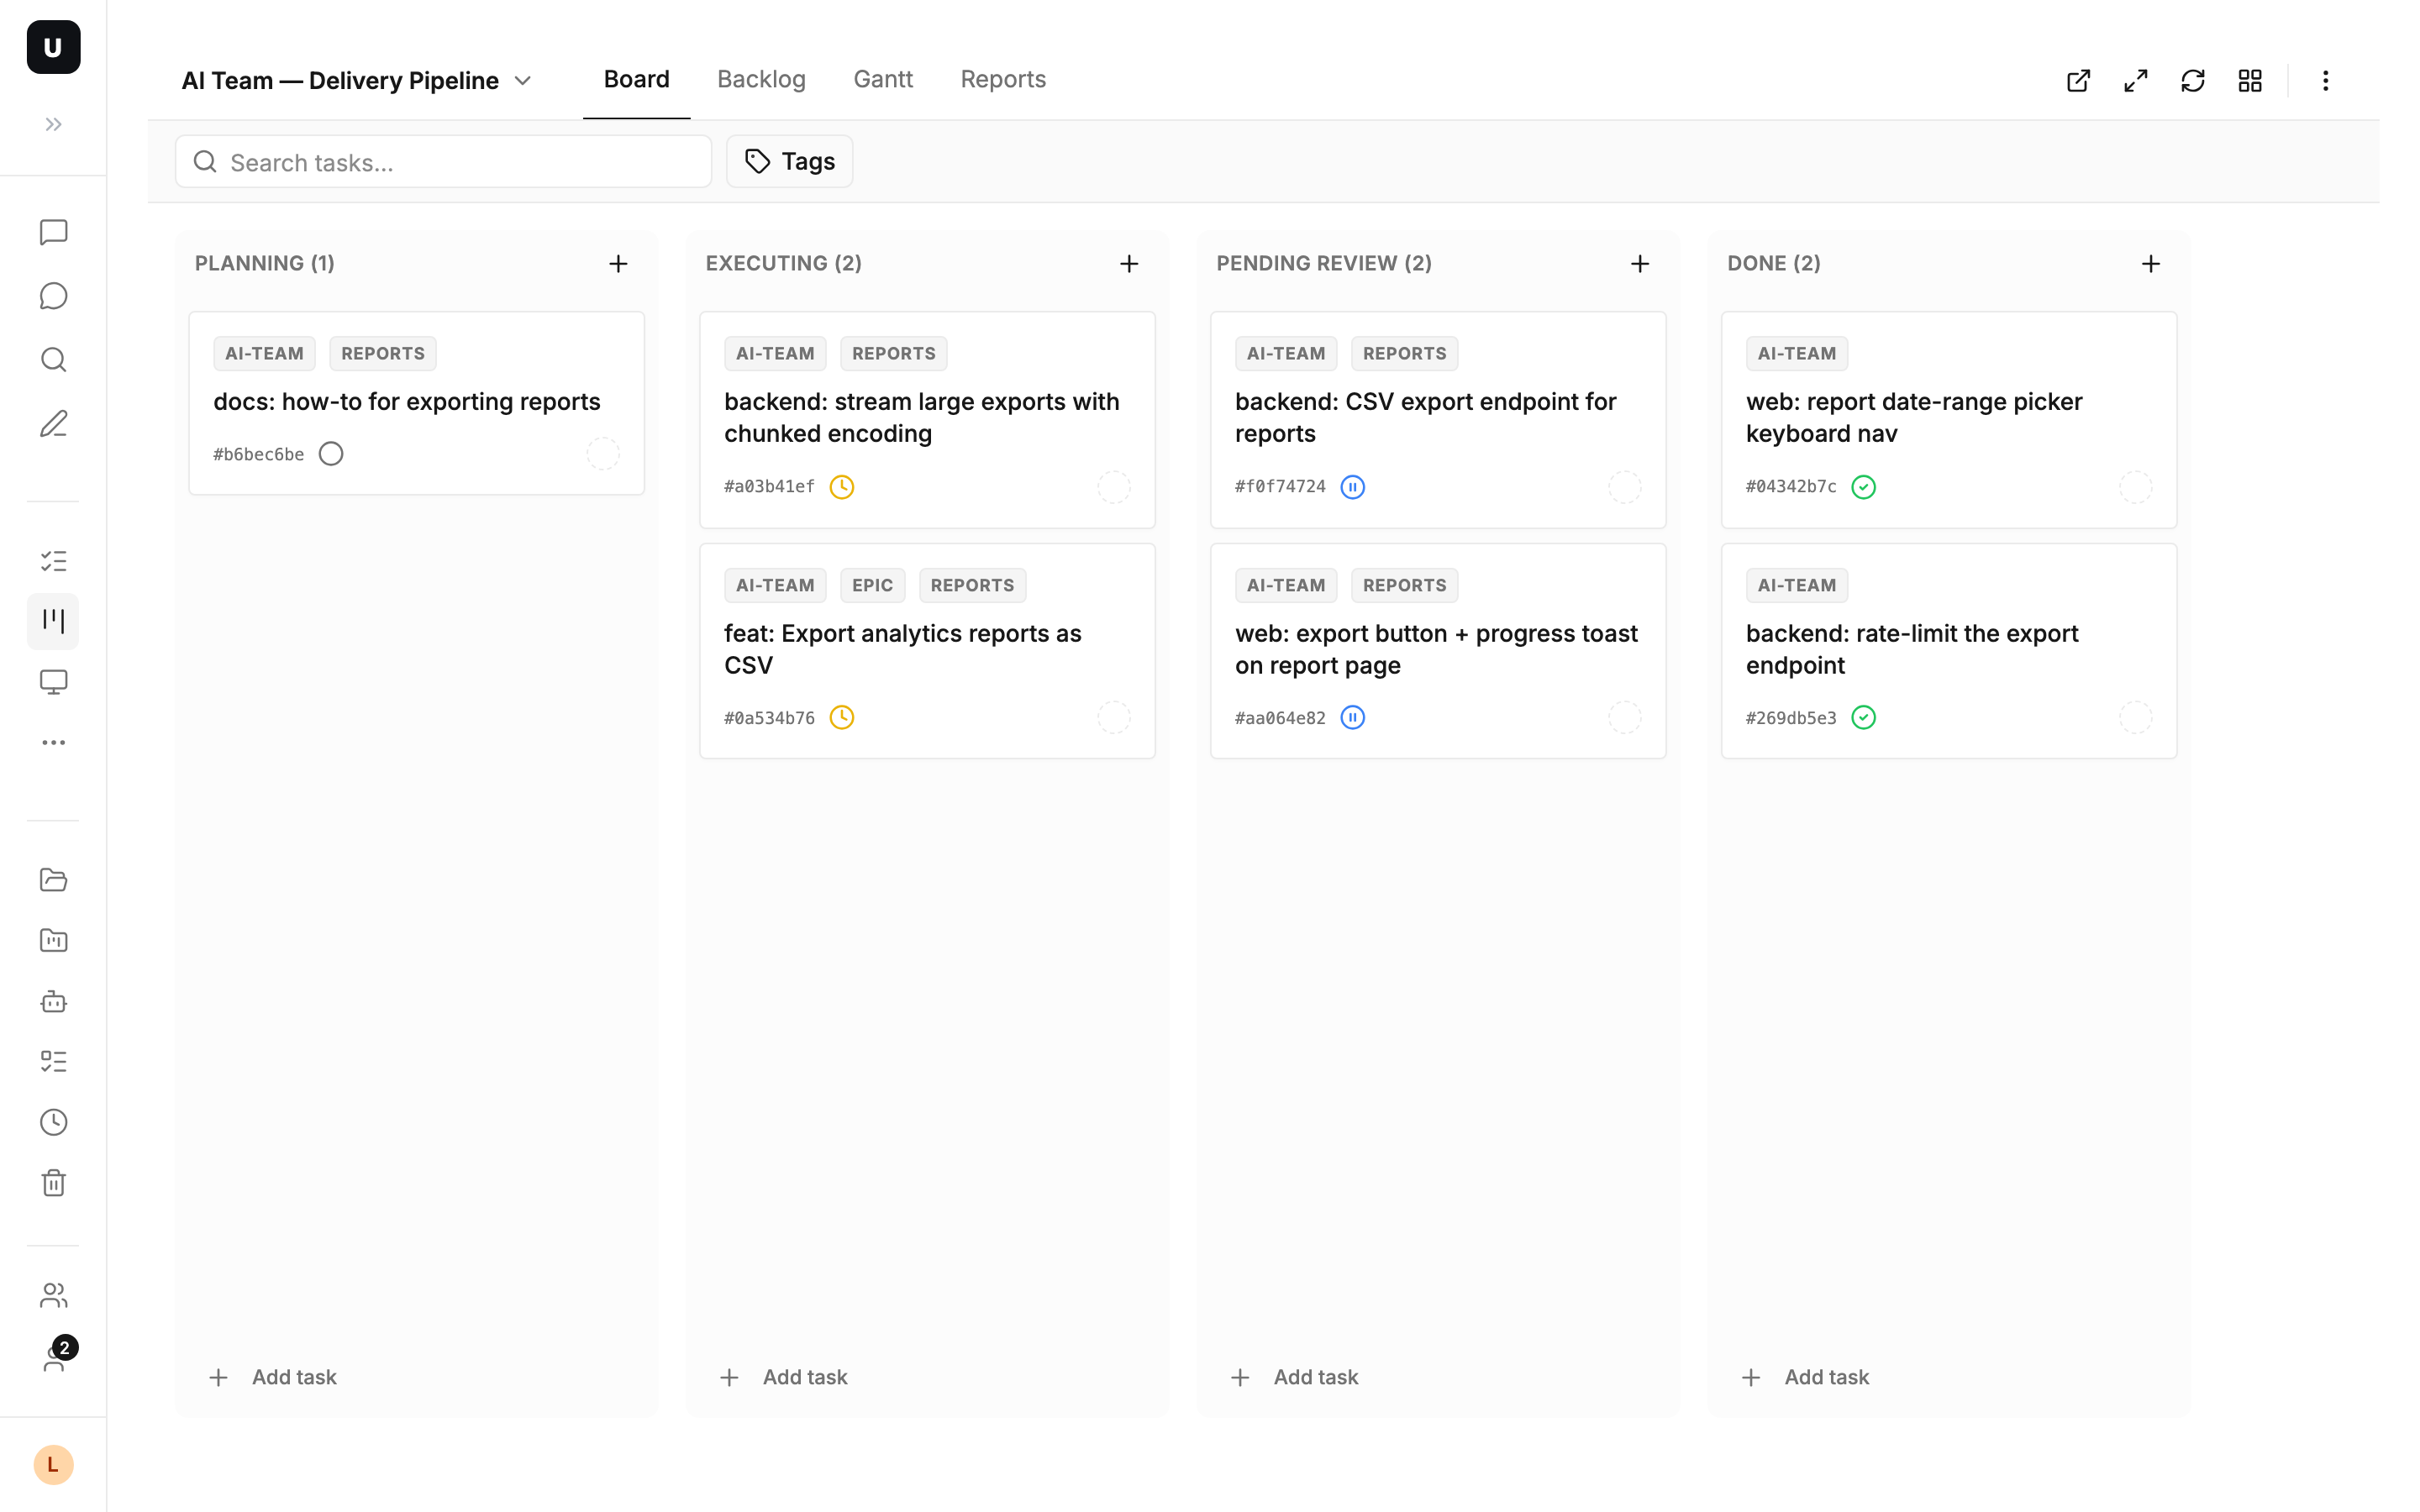Toggle clock status on task #0a534b76
The image size is (2420, 1512).
coord(842,718)
